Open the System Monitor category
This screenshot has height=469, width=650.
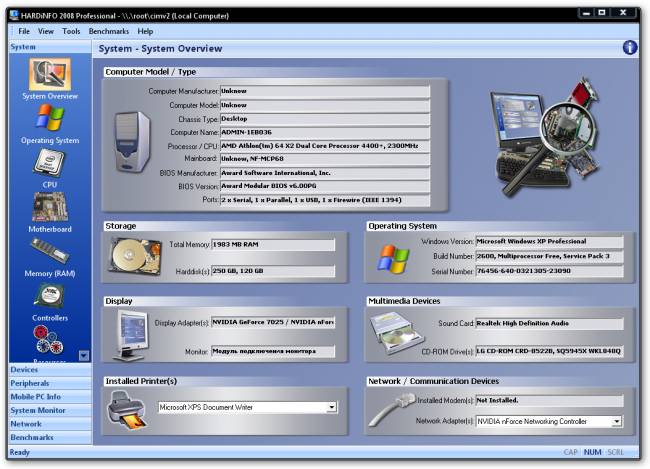click(38, 411)
